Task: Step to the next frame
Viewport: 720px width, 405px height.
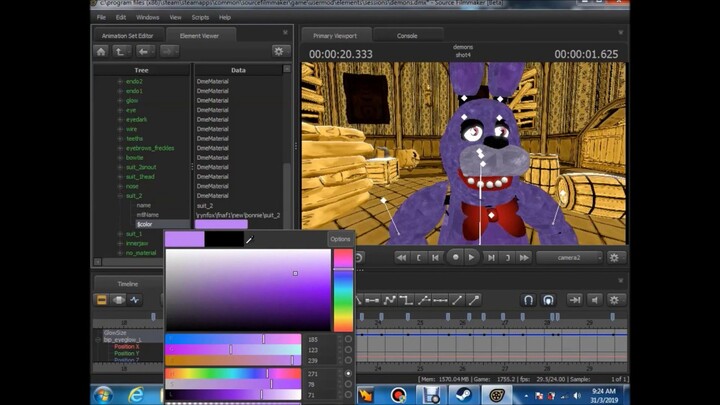Action: coord(491,258)
